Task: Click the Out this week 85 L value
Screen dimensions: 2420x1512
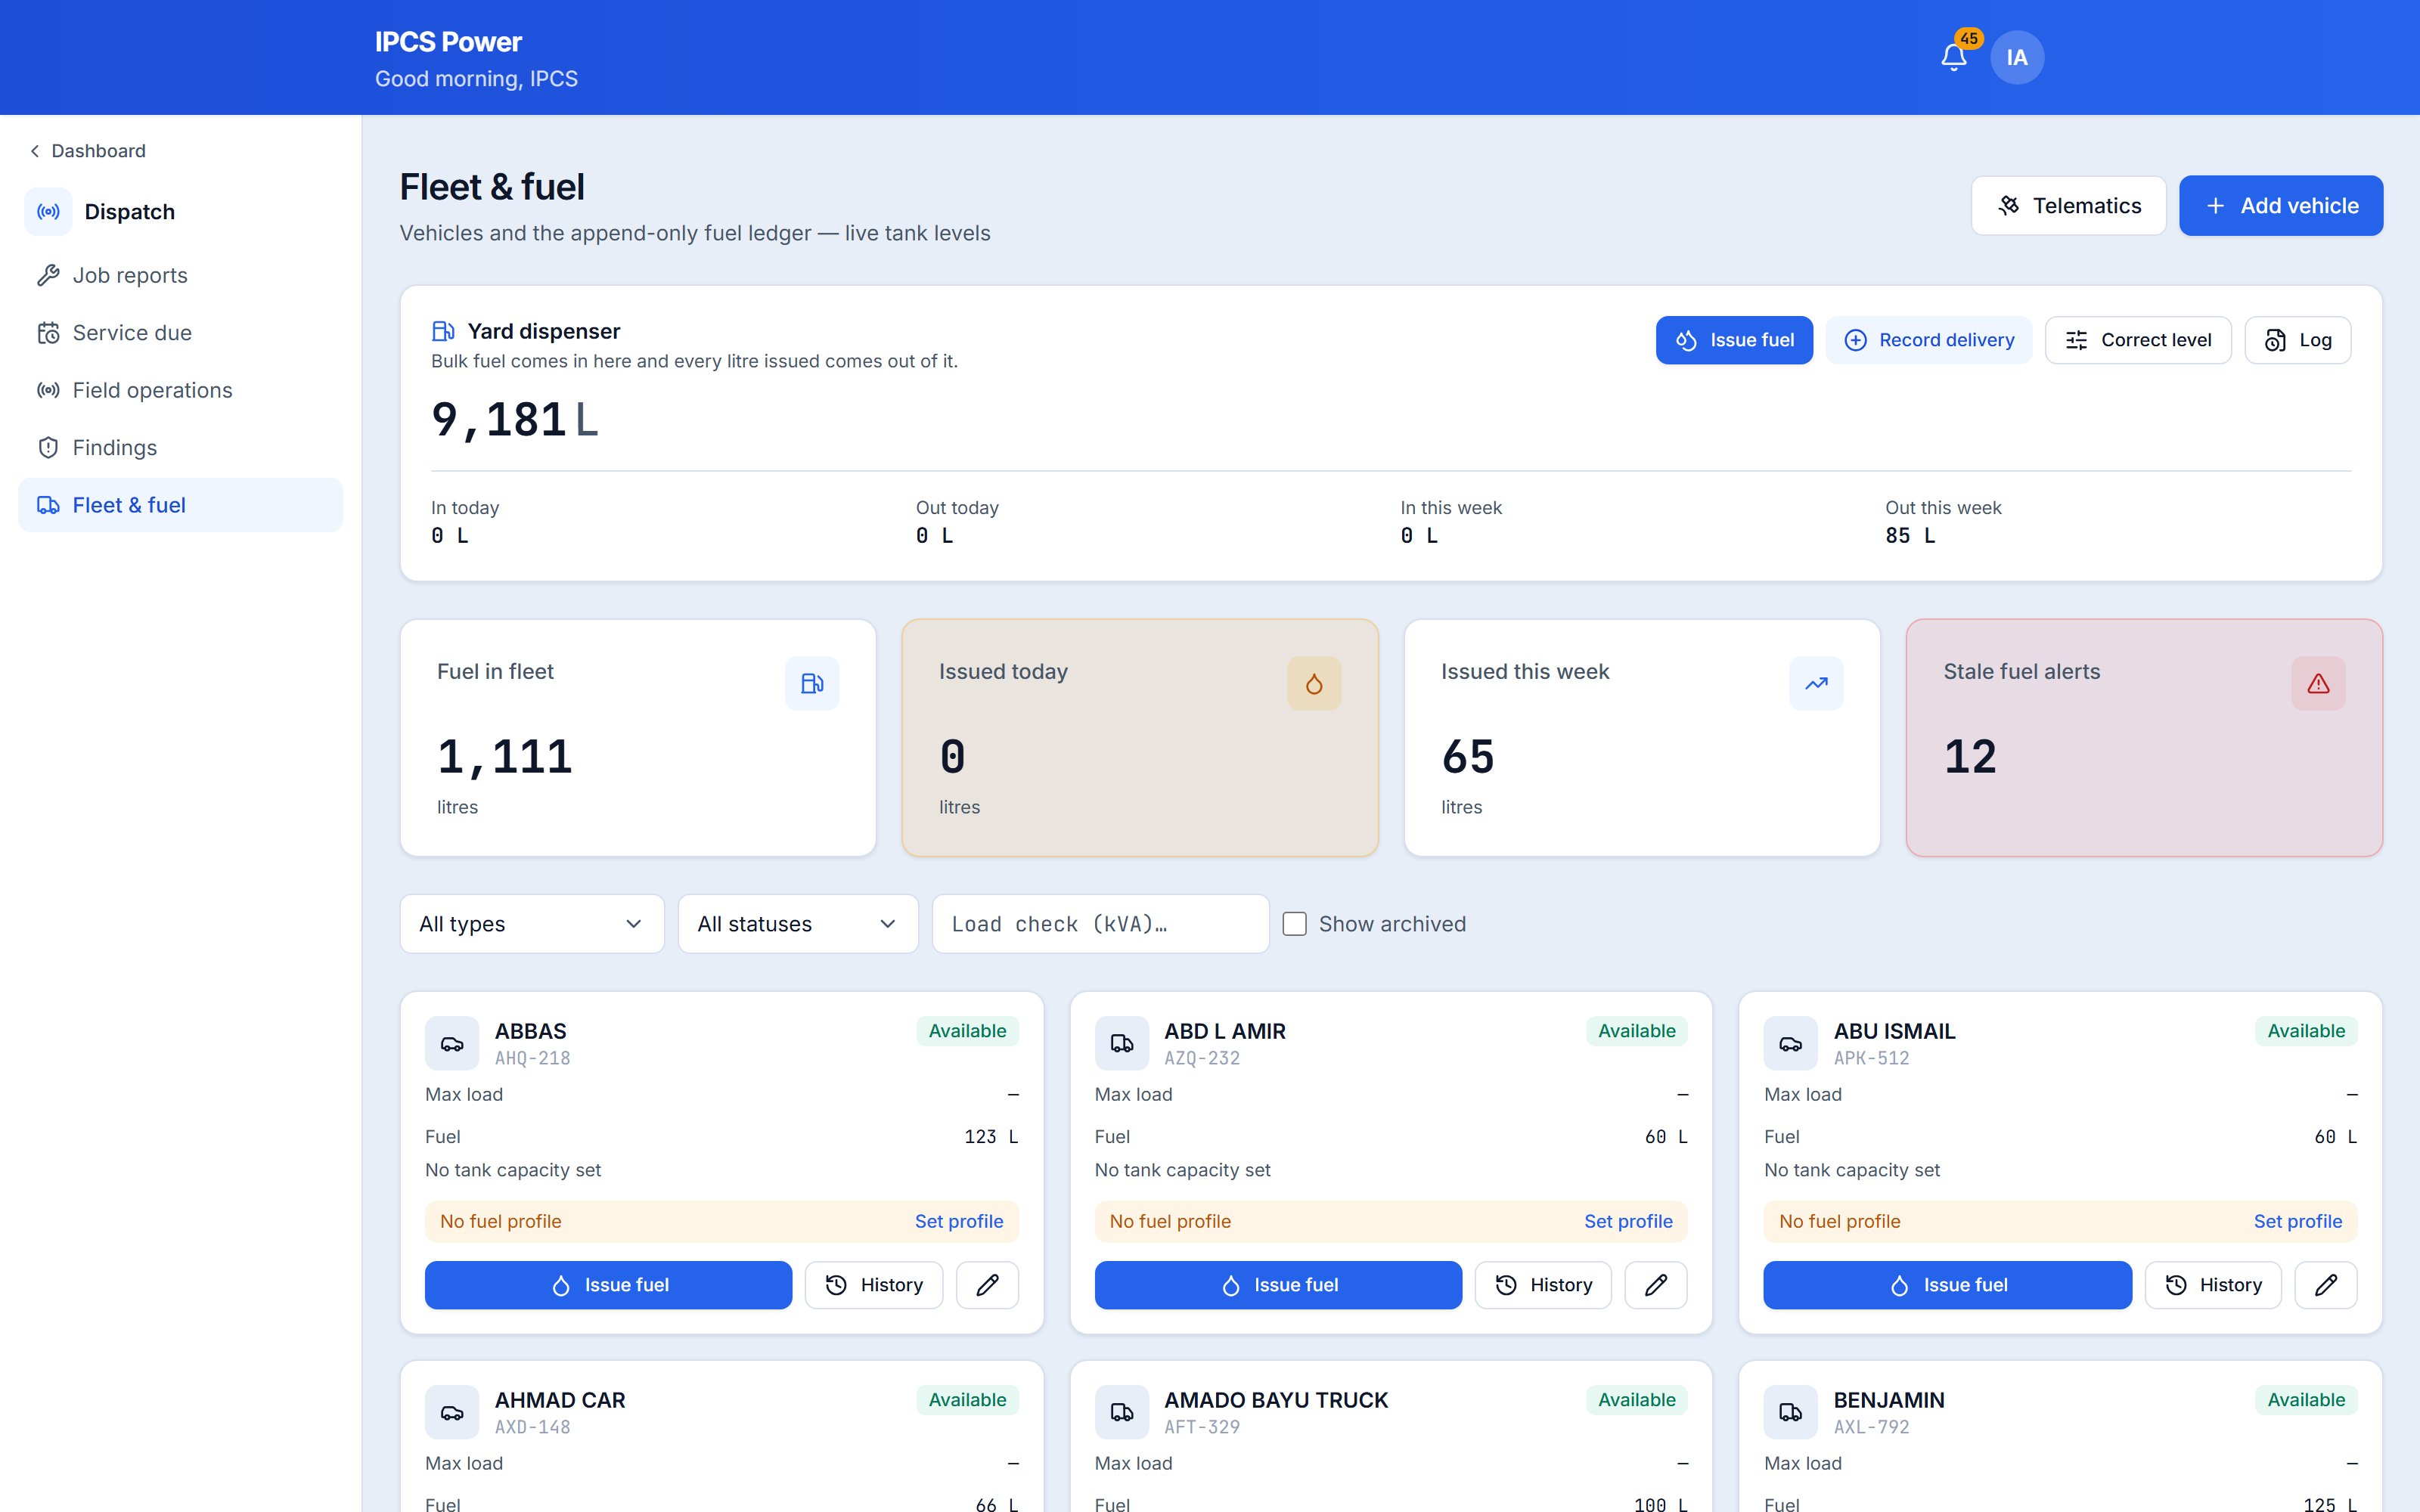Action: point(1909,536)
